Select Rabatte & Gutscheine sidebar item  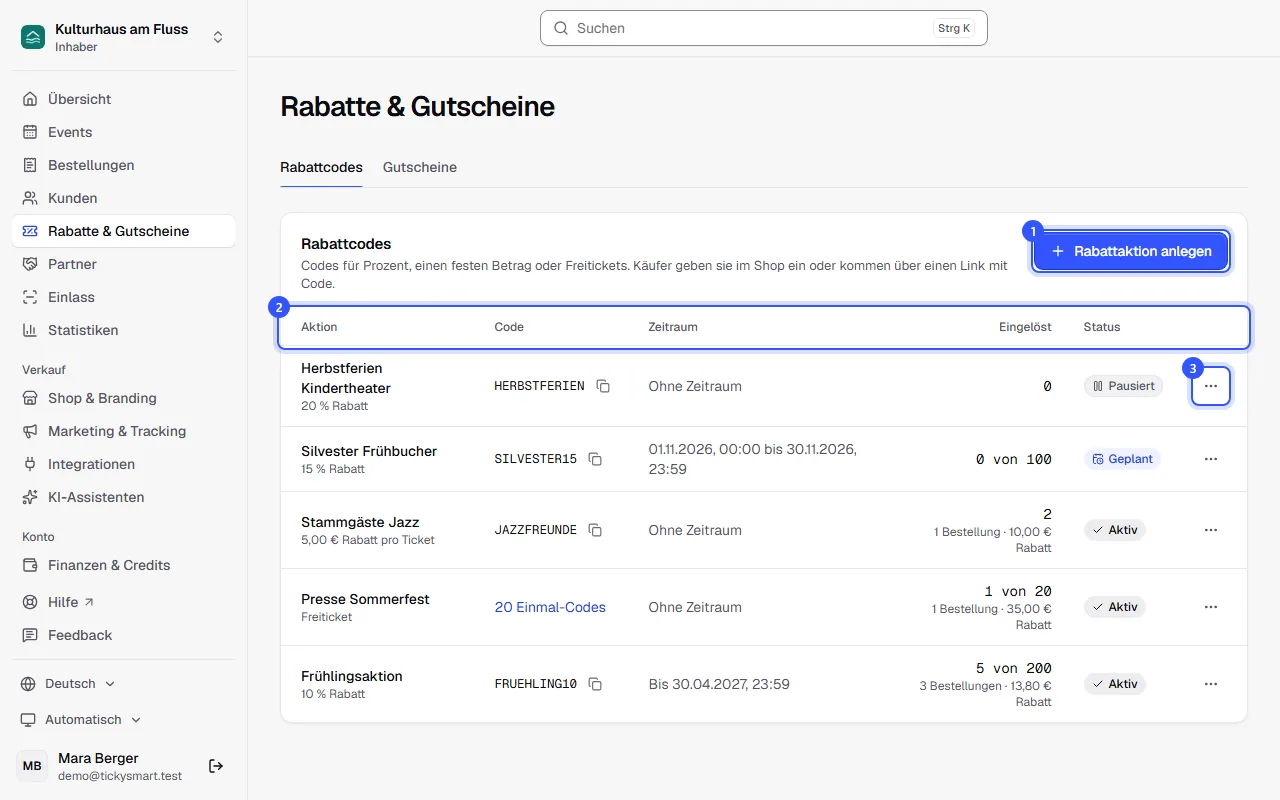pyautogui.click(x=124, y=231)
